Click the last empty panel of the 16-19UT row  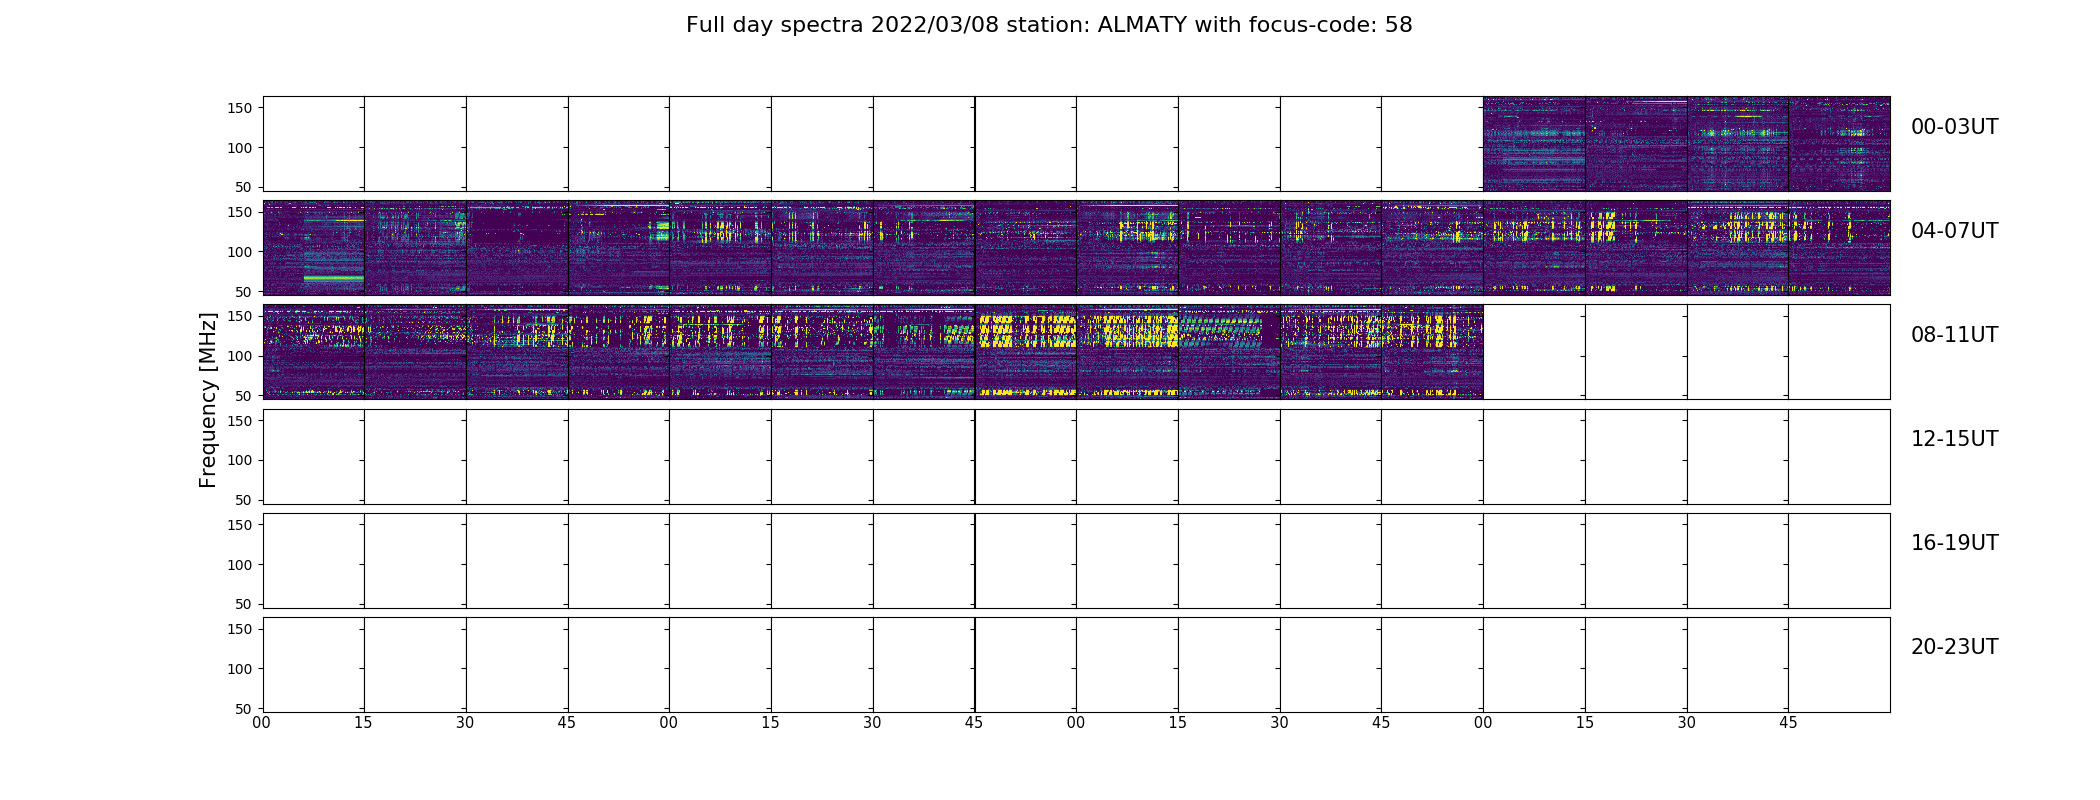click(1839, 561)
